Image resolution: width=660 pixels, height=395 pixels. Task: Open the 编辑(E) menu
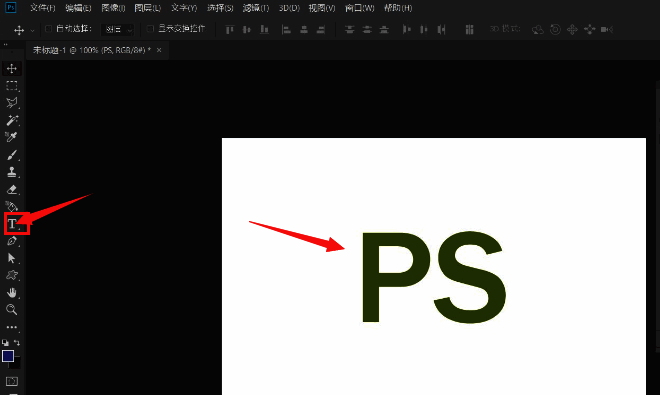[x=78, y=8]
